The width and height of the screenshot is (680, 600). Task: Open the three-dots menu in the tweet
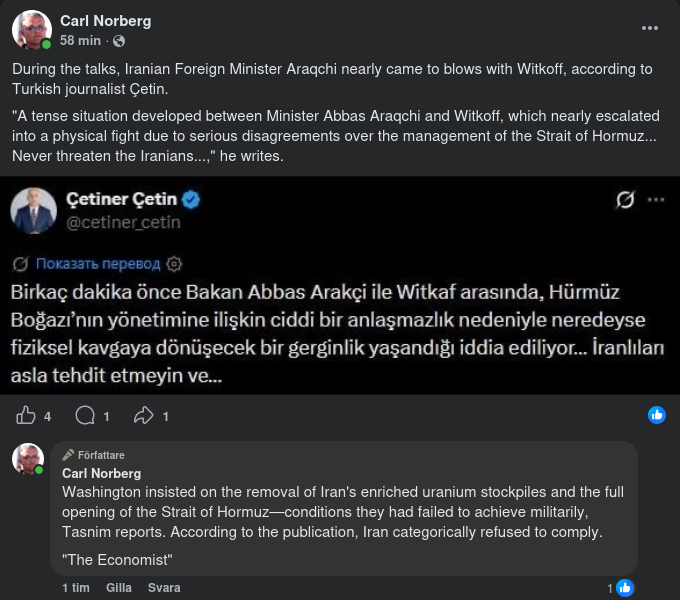(x=656, y=200)
